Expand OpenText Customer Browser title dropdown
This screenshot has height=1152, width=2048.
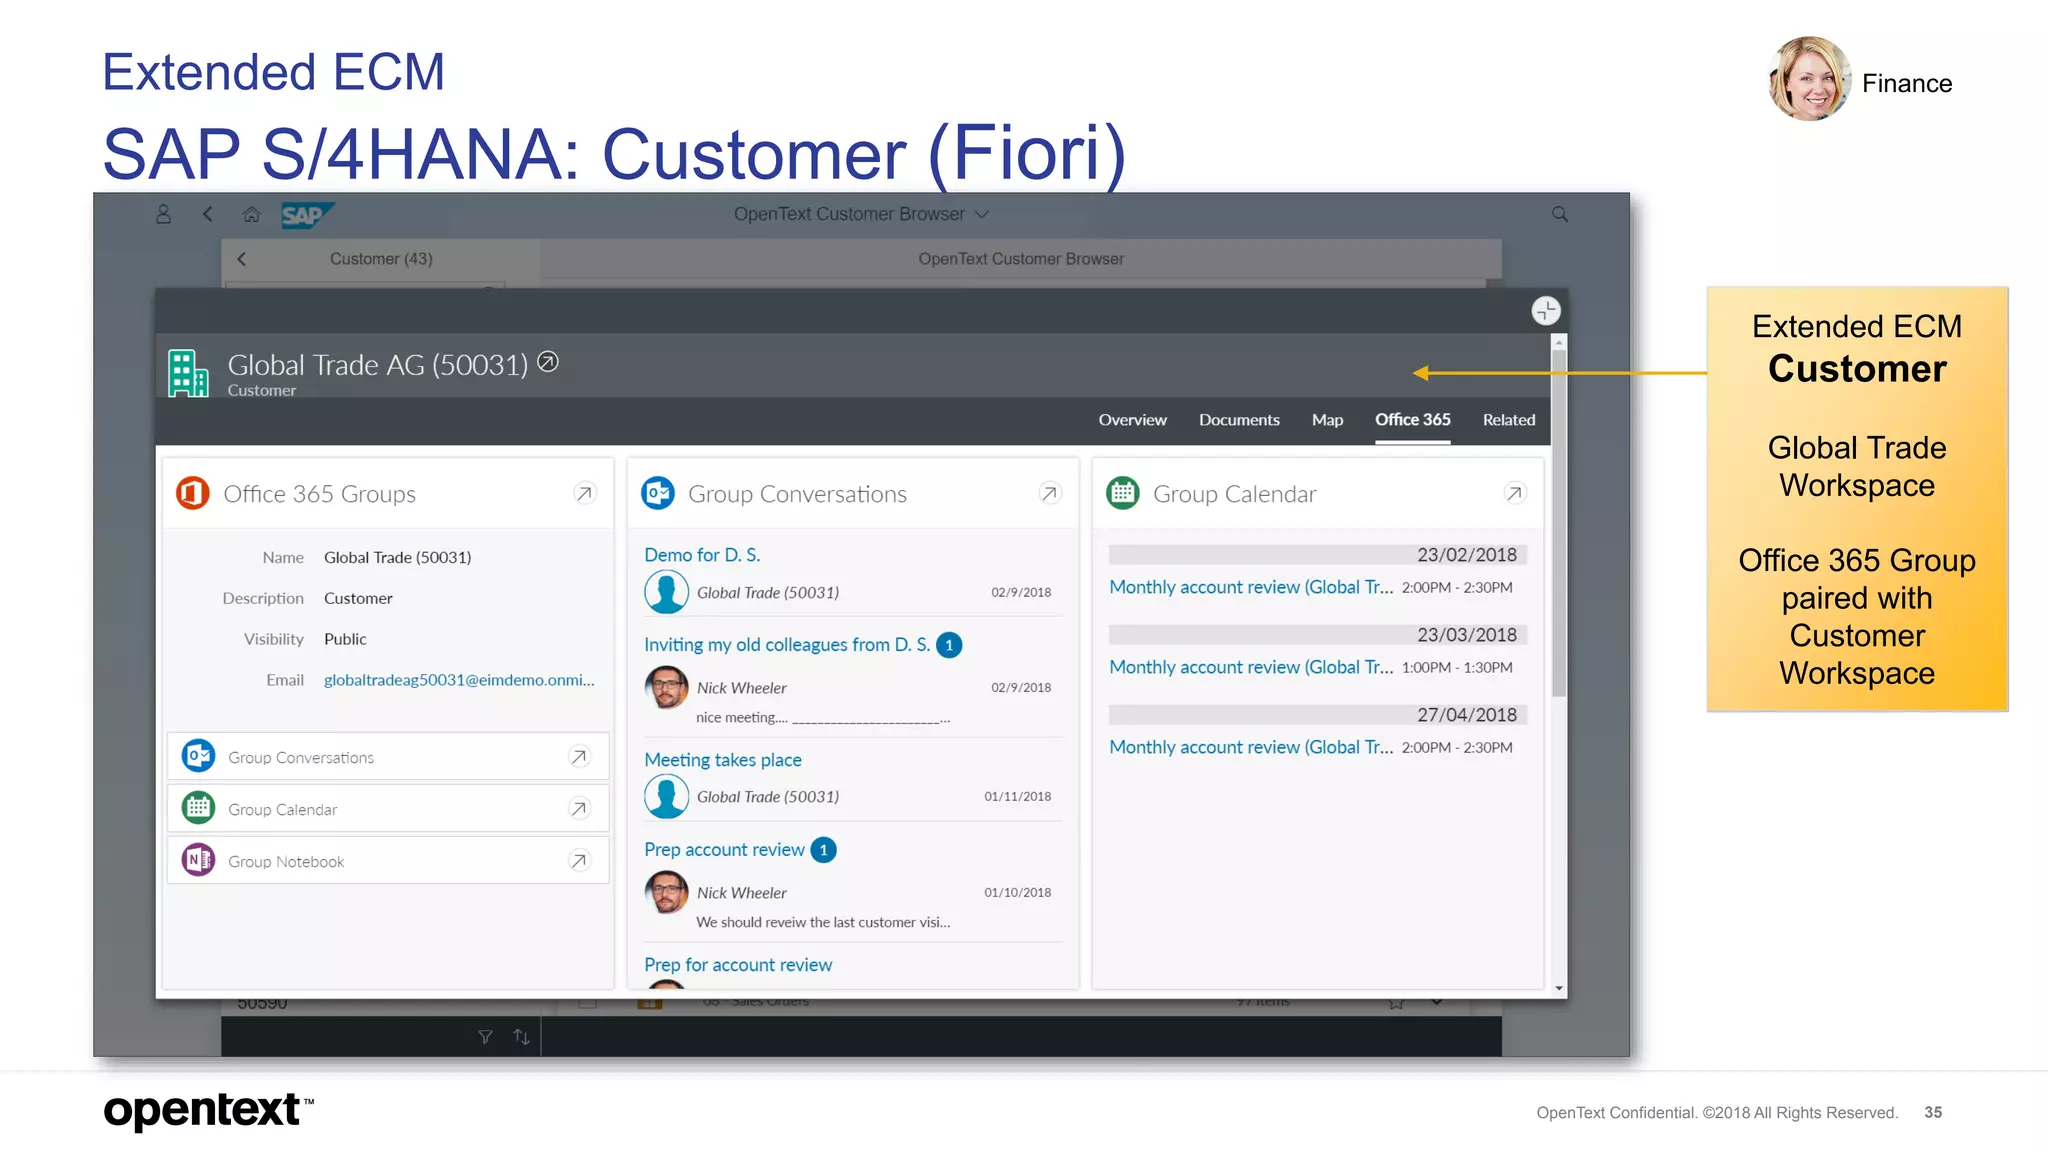click(x=982, y=214)
